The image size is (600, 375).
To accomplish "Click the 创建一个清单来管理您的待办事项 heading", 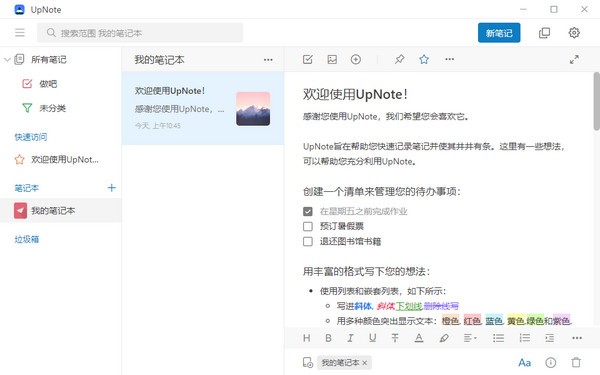I will (382, 191).
